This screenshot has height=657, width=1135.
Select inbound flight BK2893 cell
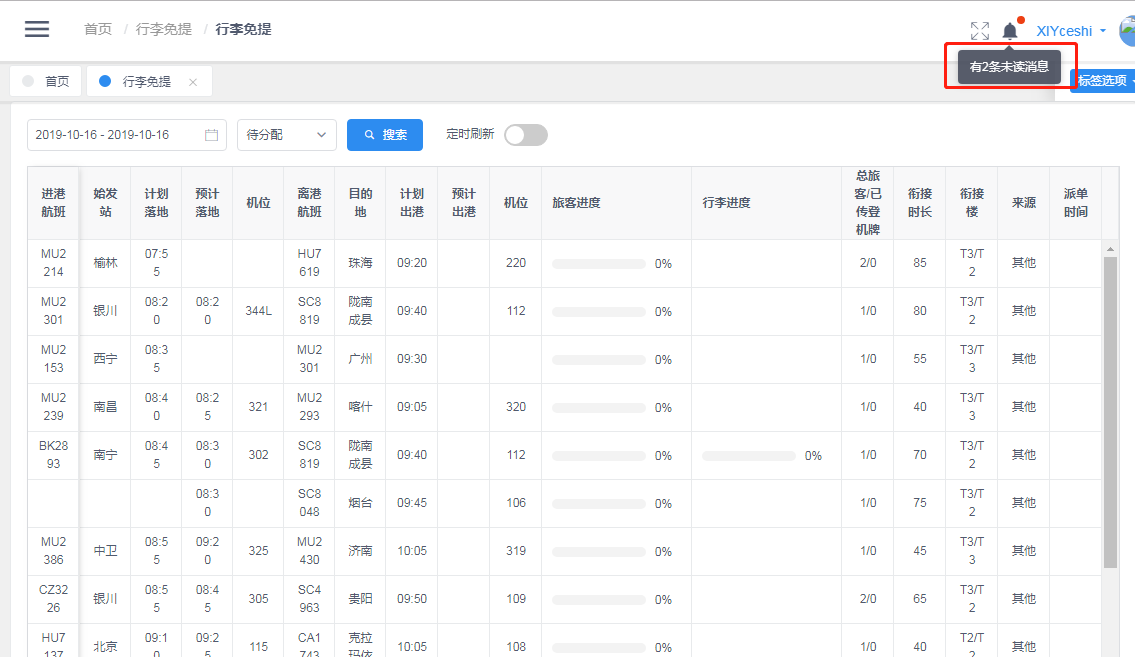pos(54,454)
